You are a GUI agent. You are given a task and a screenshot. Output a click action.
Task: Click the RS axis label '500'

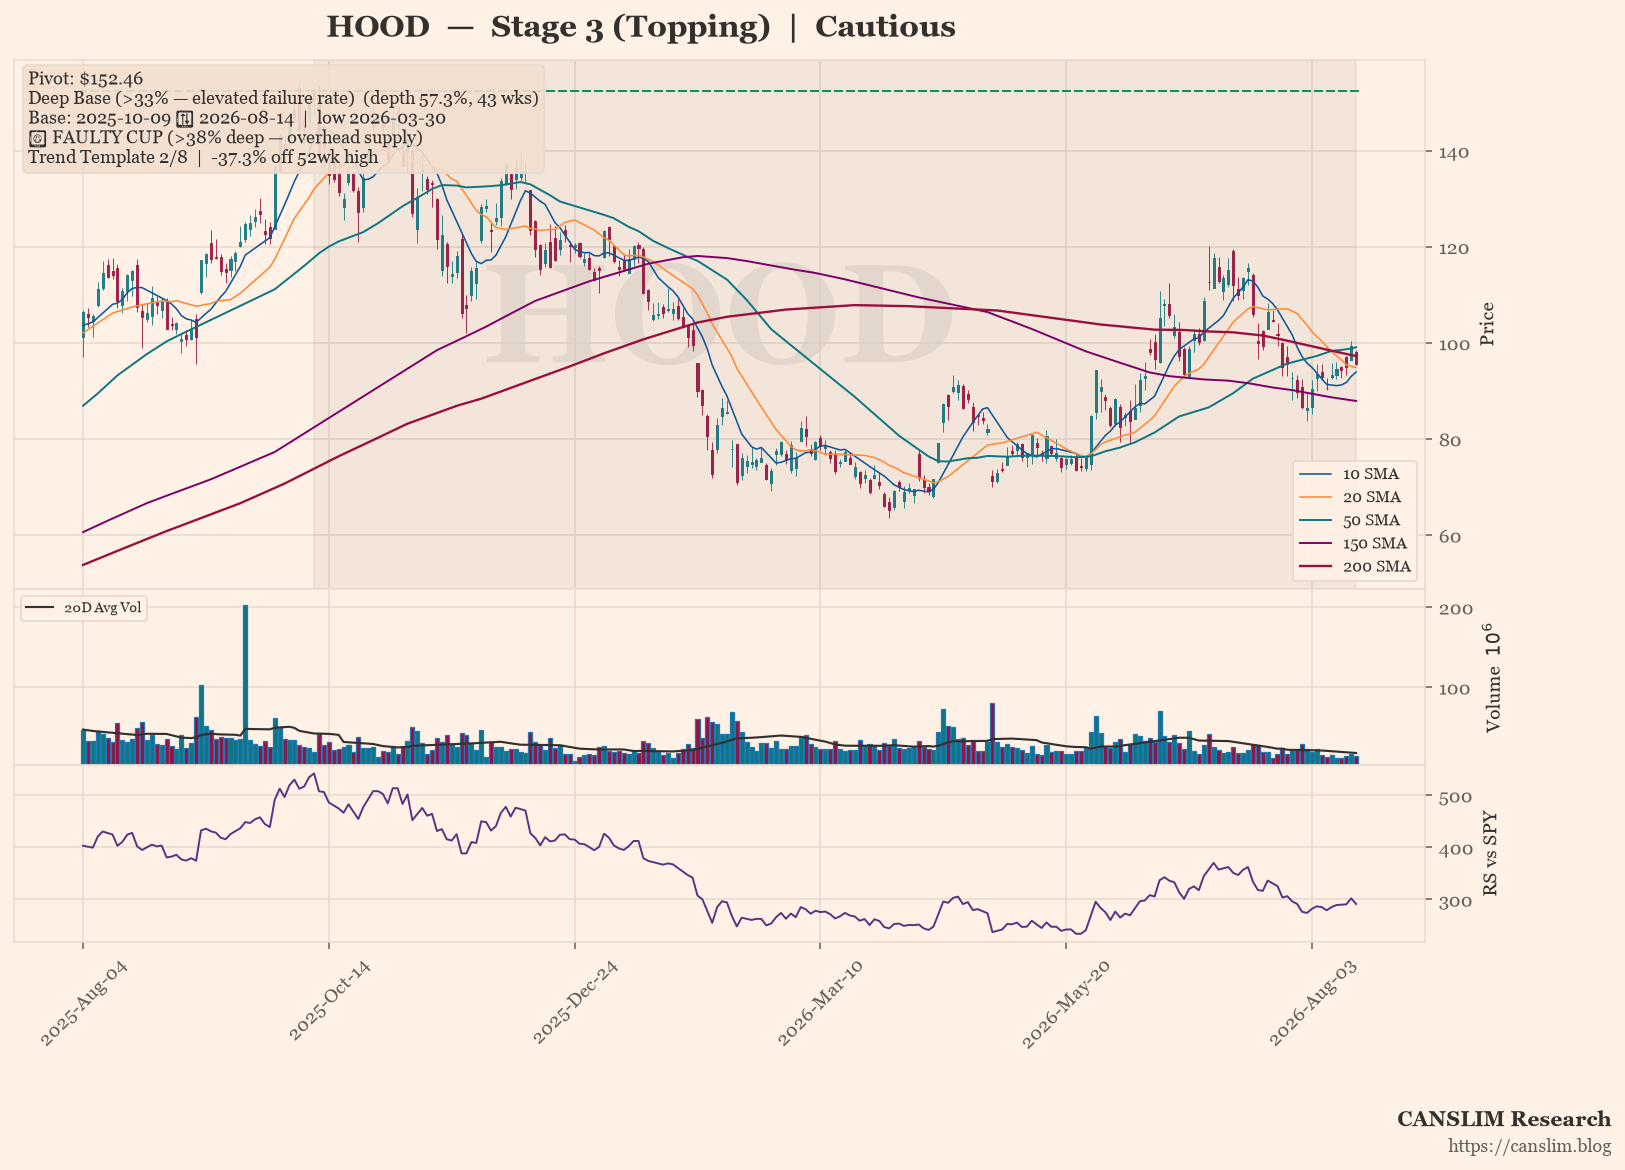tap(1455, 797)
